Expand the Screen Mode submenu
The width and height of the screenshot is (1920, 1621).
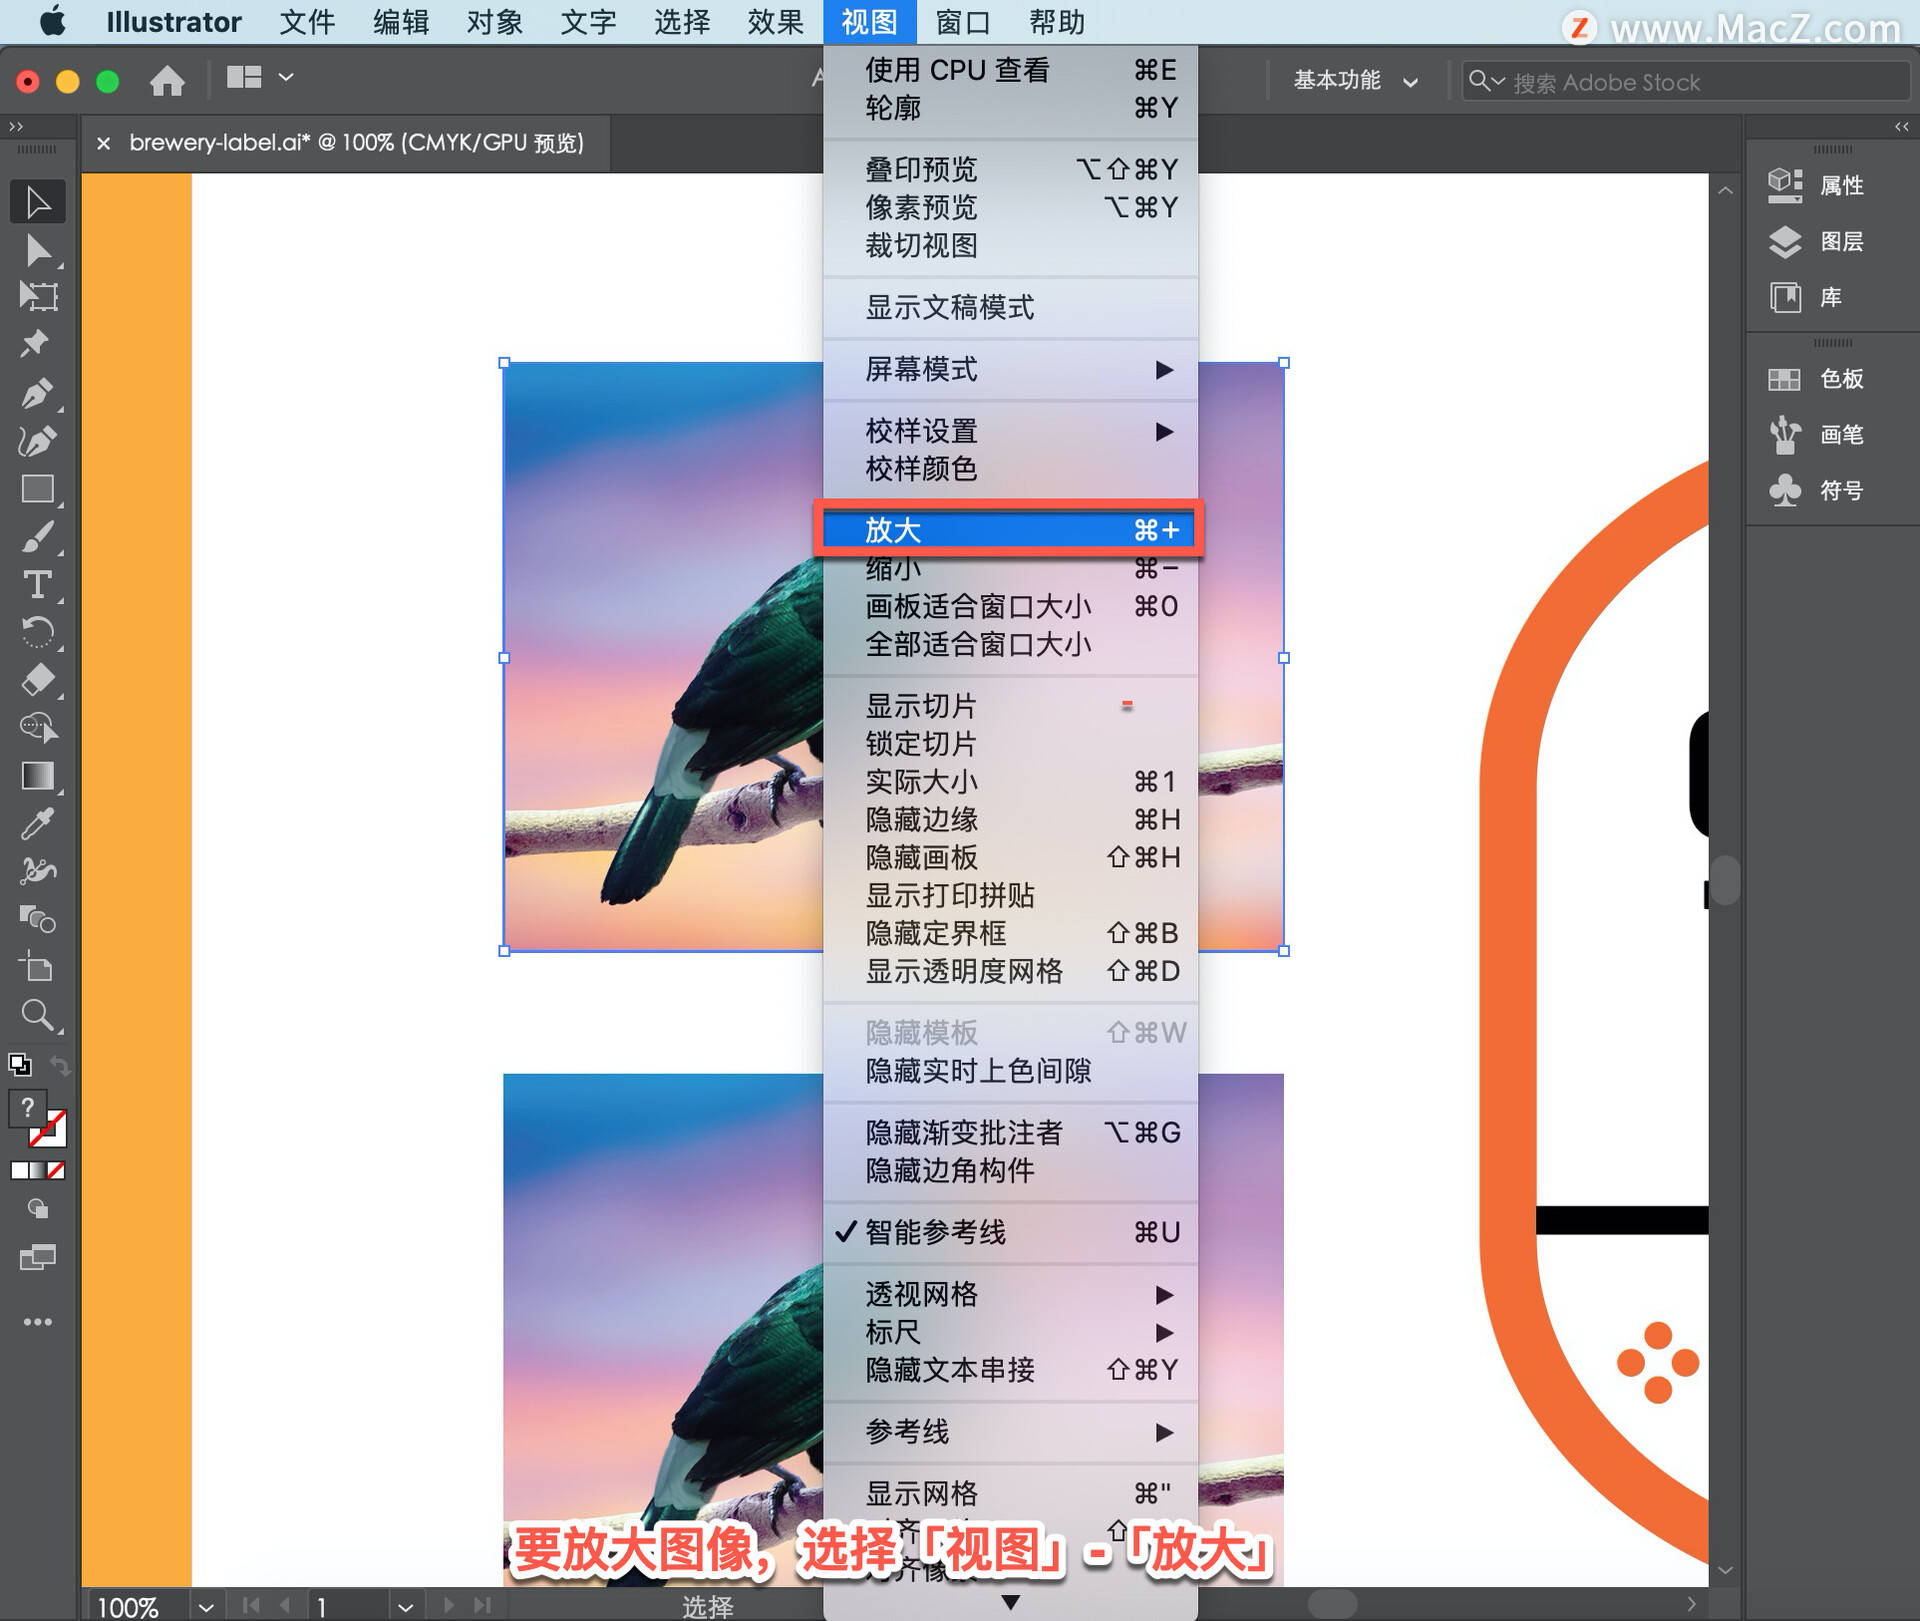click(x=1010, y=370)
